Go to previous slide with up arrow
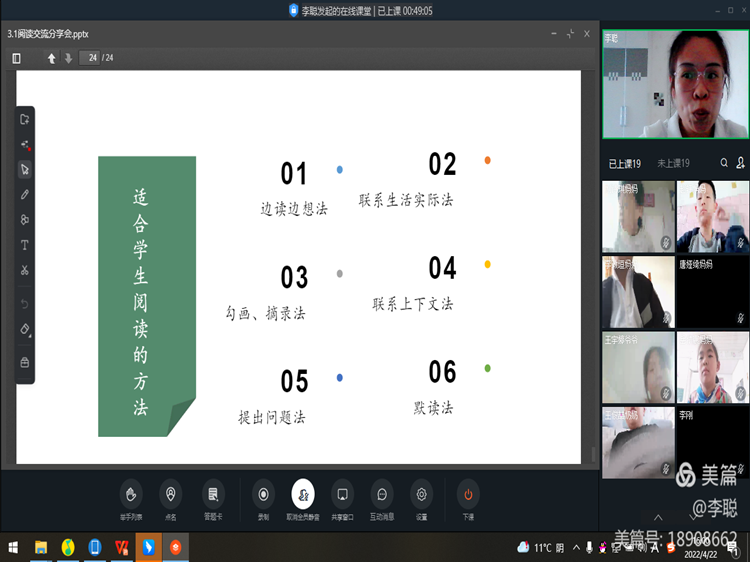Screen dimensions: 750x562 [52, 58]
